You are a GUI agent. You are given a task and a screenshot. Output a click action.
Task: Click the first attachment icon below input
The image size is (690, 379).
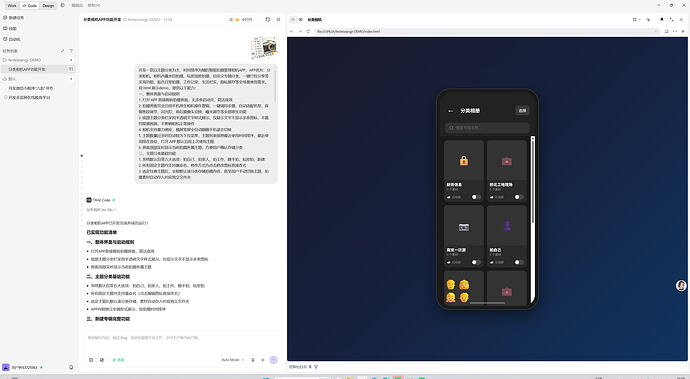(91, 360)
